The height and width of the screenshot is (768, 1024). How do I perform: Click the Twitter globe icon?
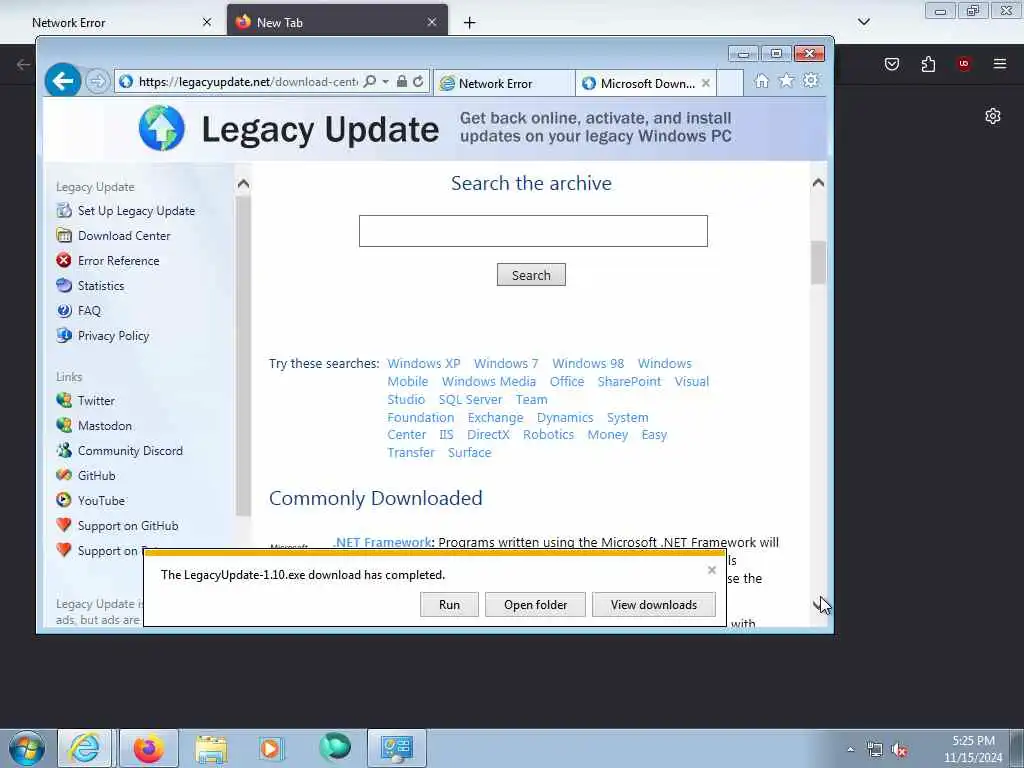coord(64,400)
